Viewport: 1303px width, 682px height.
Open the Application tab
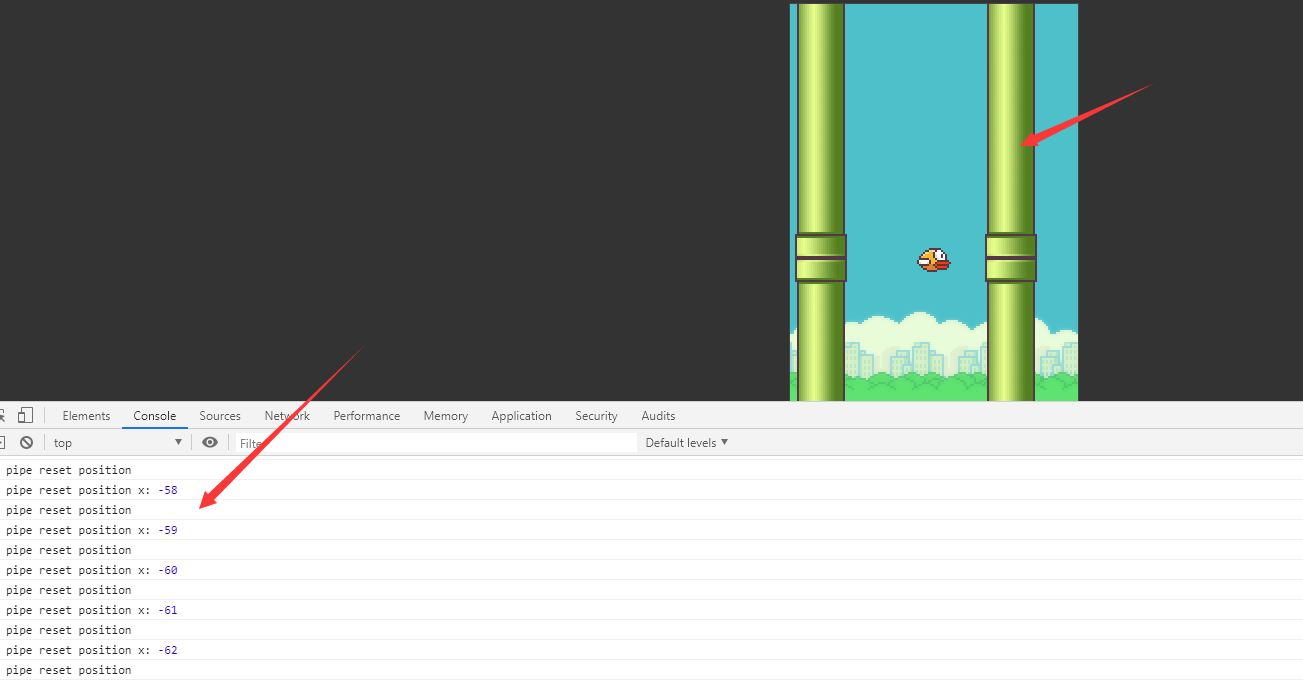[x=521, y=416]
